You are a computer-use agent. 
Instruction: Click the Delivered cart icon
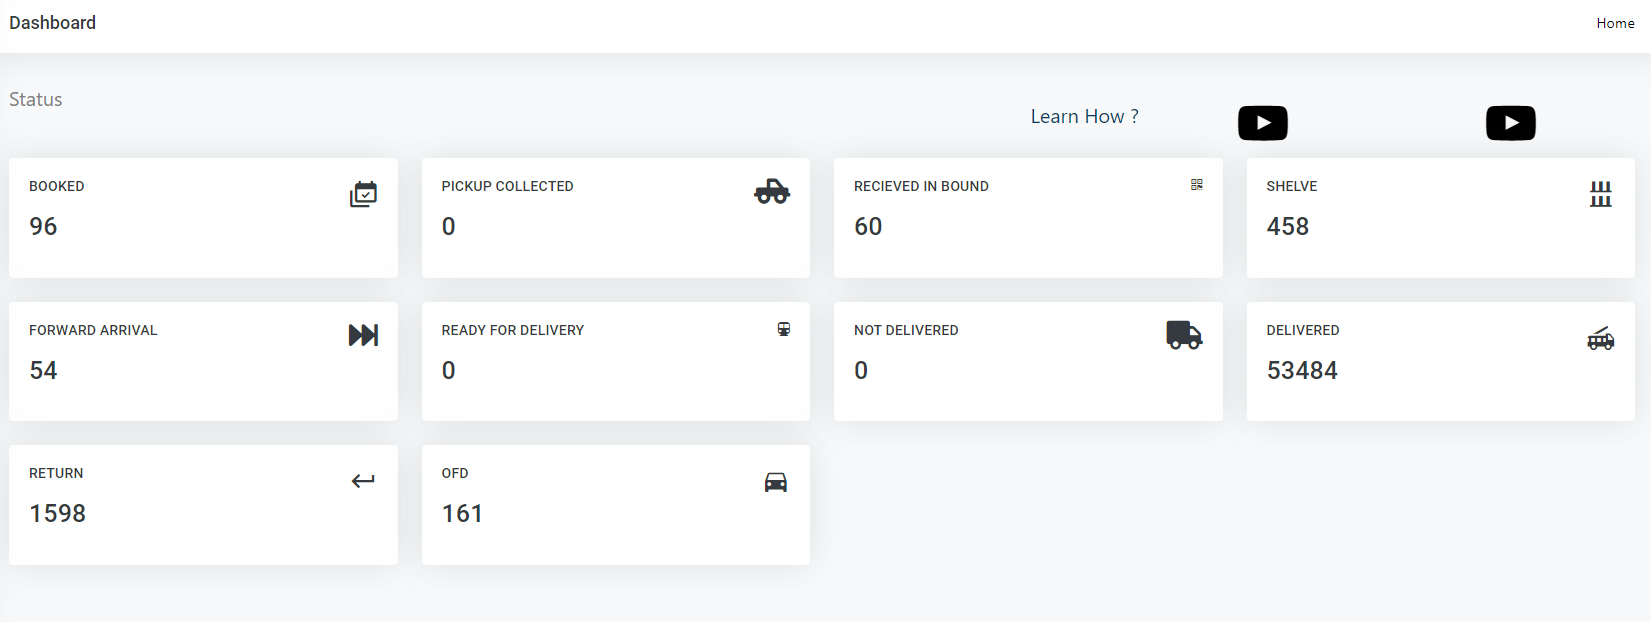click(x=1601, y=338)
